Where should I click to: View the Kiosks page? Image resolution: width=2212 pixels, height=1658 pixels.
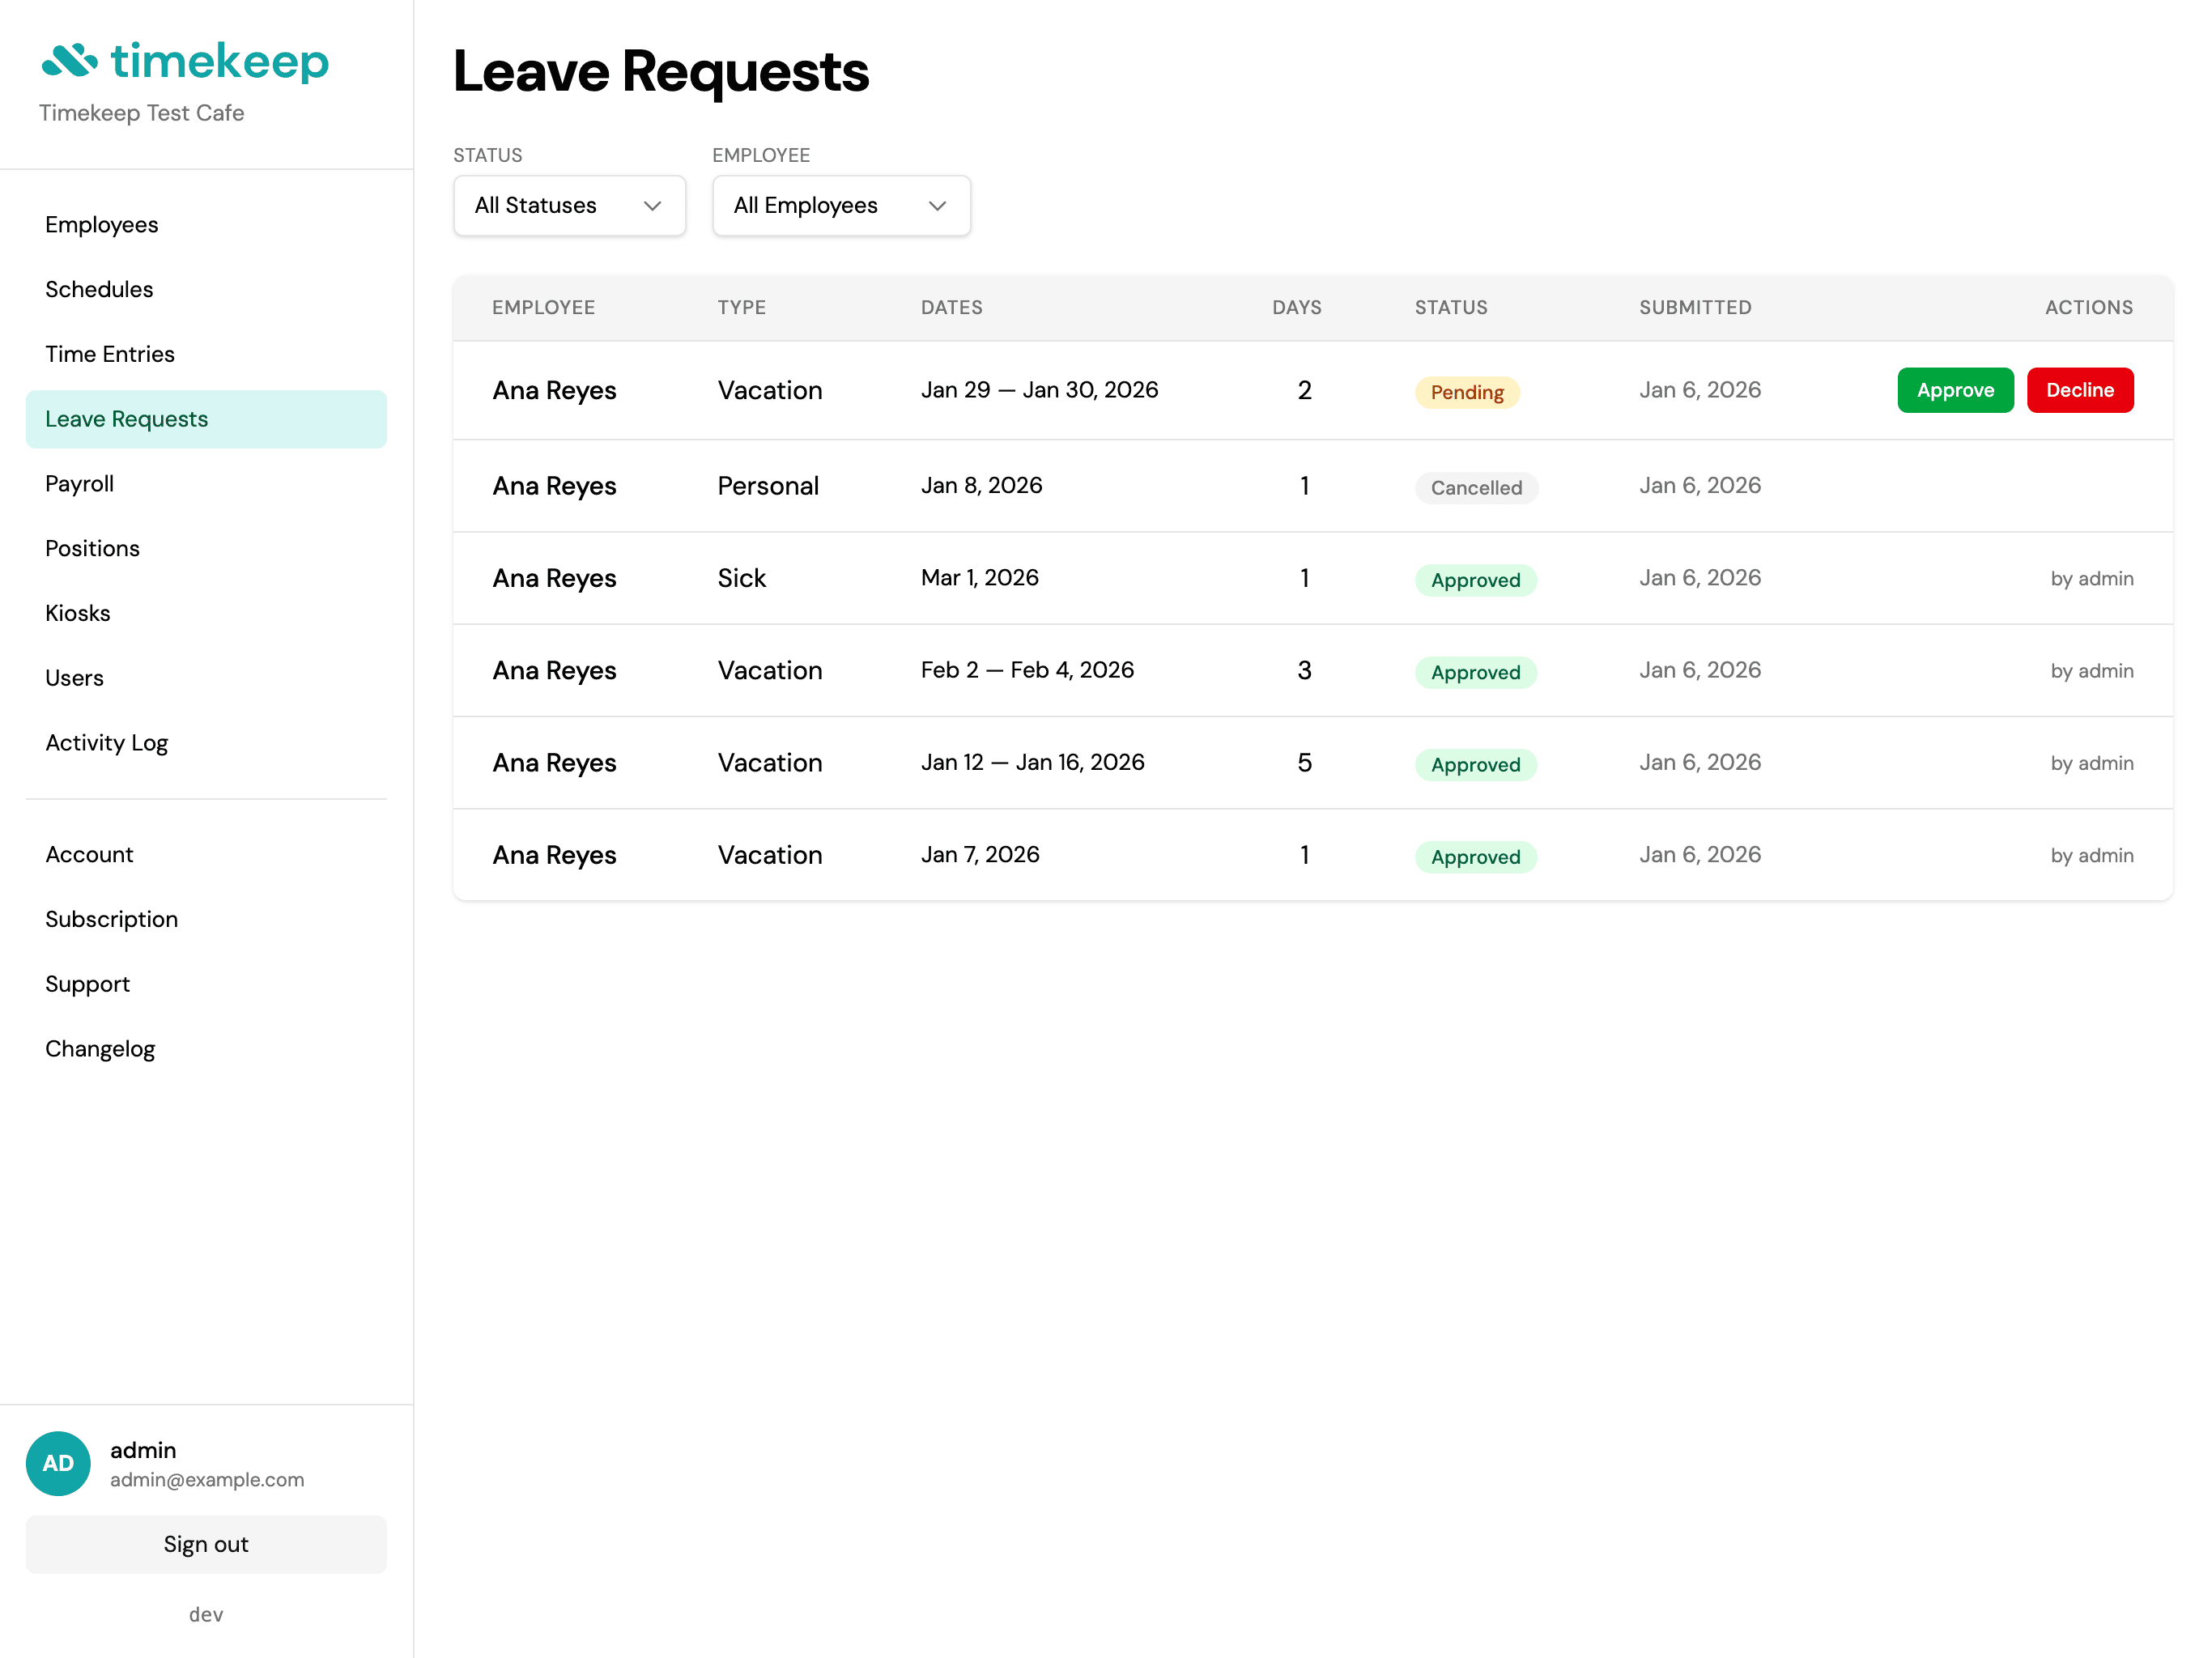click(77, 612)
